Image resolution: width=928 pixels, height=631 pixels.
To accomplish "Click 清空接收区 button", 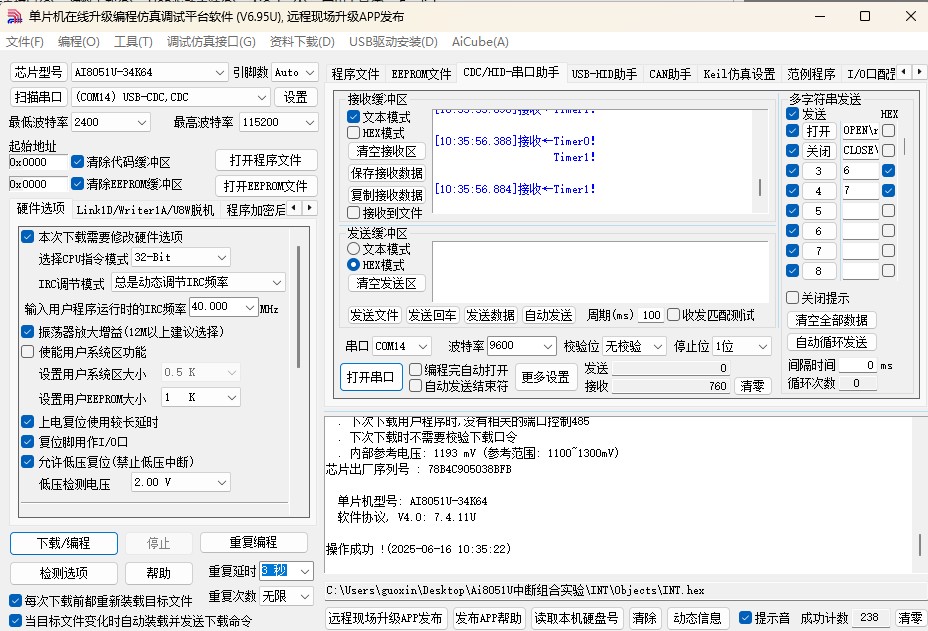I will point(386,151).
